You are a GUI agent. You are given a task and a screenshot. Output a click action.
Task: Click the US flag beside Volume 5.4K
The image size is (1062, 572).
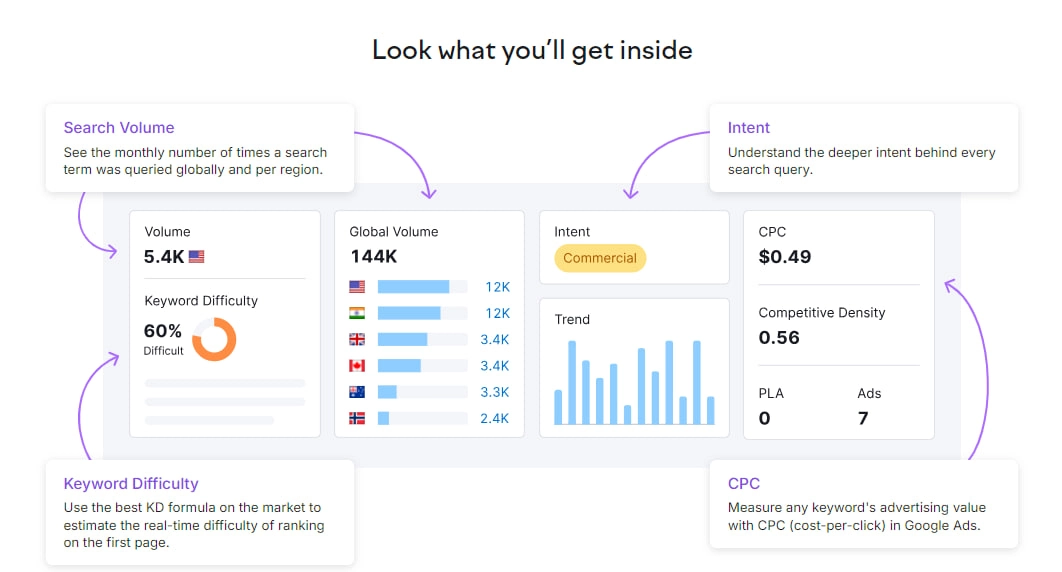coord(196,257)
